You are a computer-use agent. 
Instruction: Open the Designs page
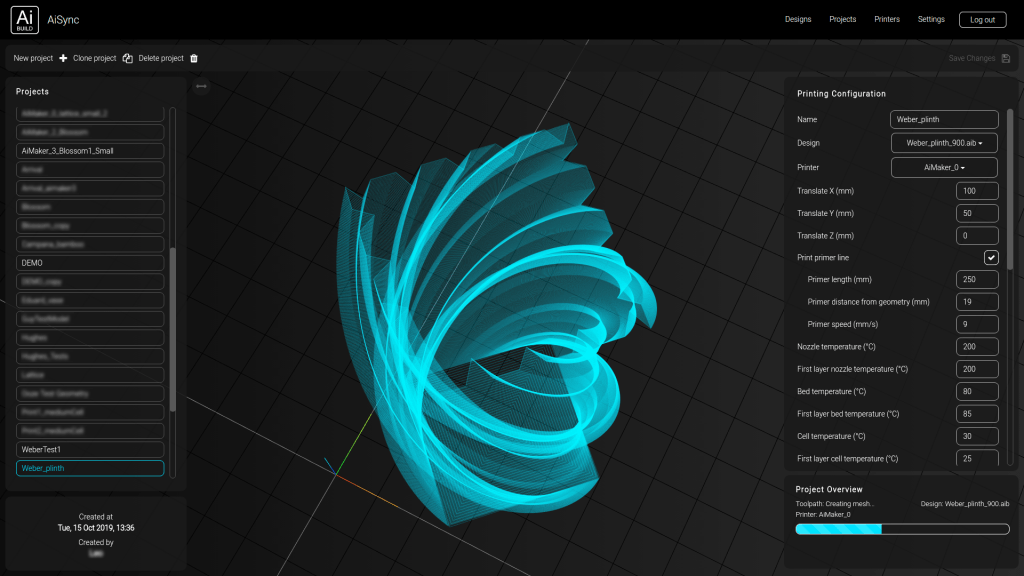pos(798,20)
